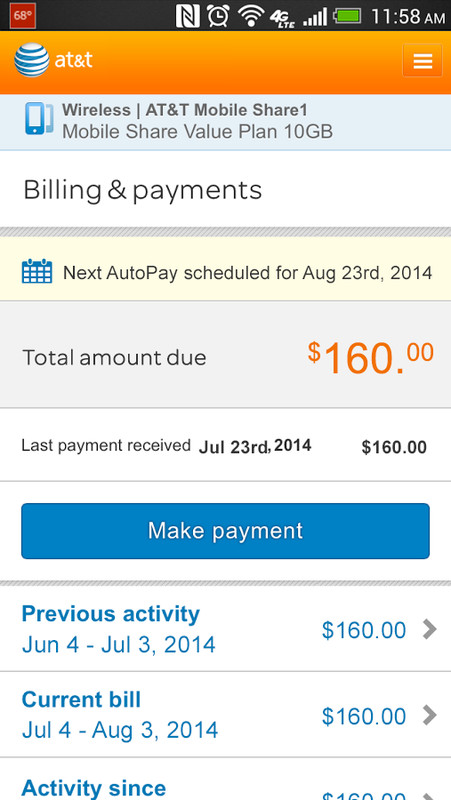
Task: Tap the $160.00 total amount due
Action: 370,358
